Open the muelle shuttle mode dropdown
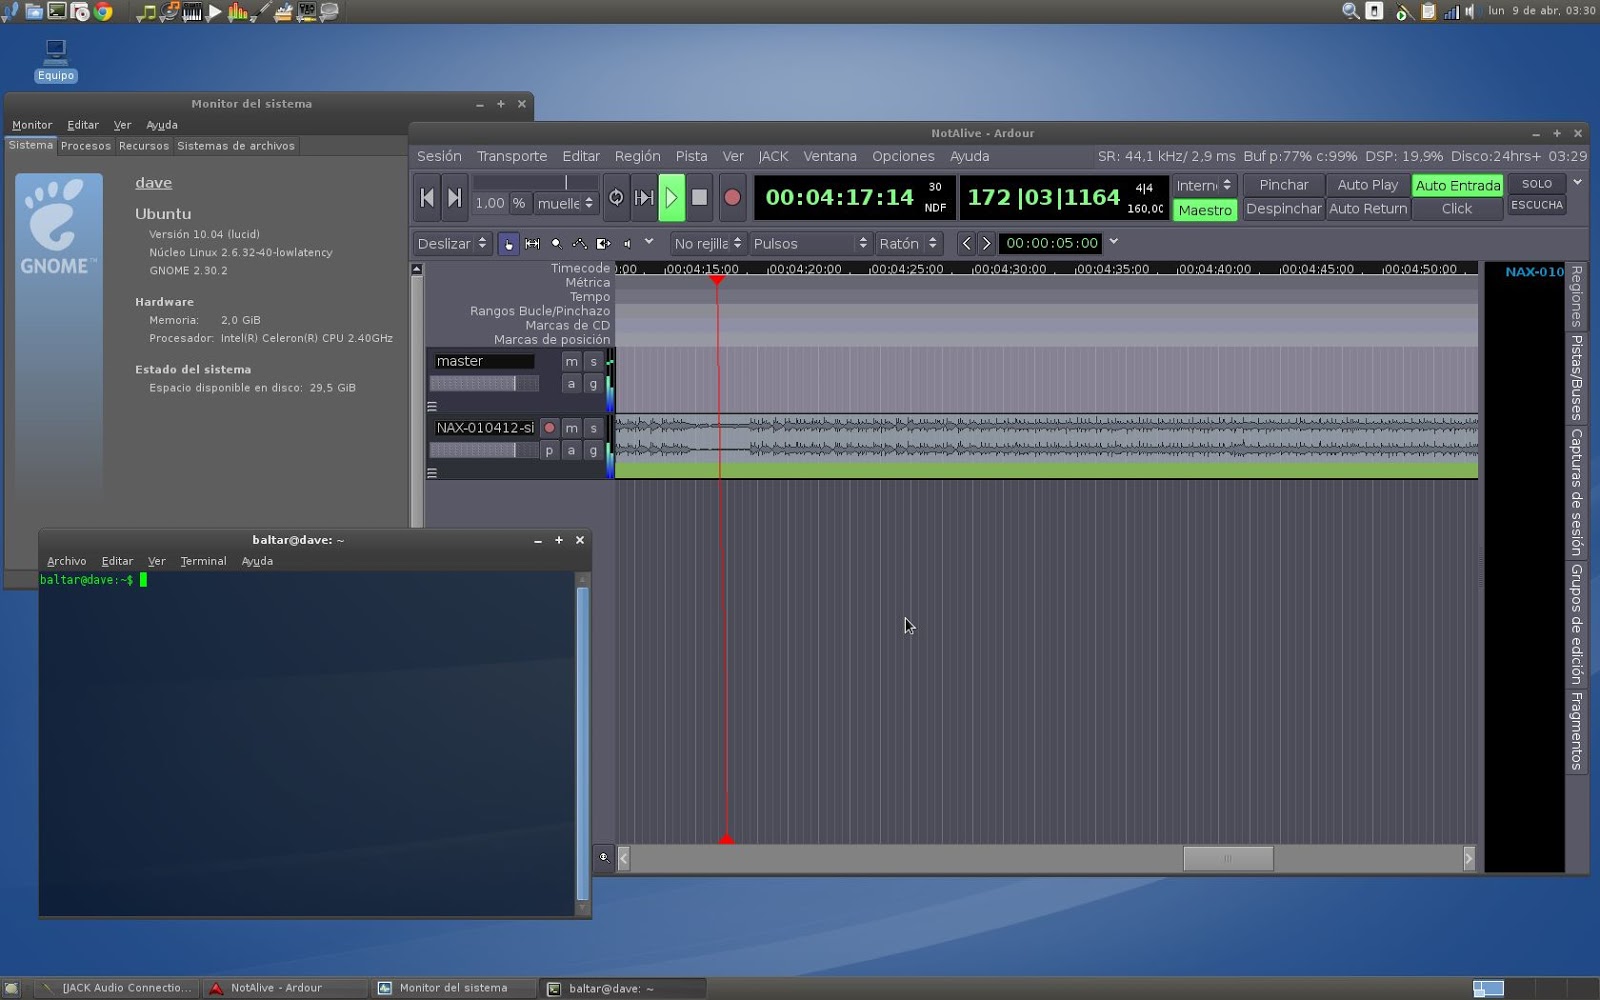This screenshot has width=1600, height=1000. [565, 203]
